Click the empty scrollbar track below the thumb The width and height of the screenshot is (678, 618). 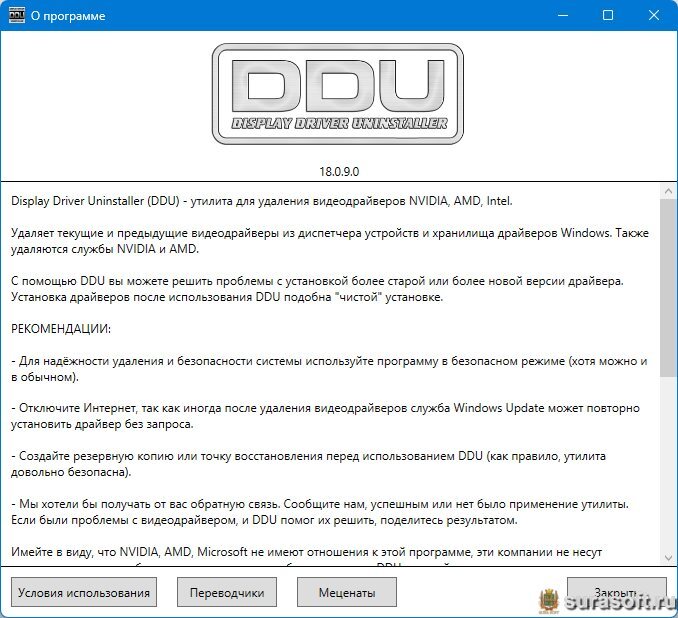pyautogui.click(x=668, y=463)
